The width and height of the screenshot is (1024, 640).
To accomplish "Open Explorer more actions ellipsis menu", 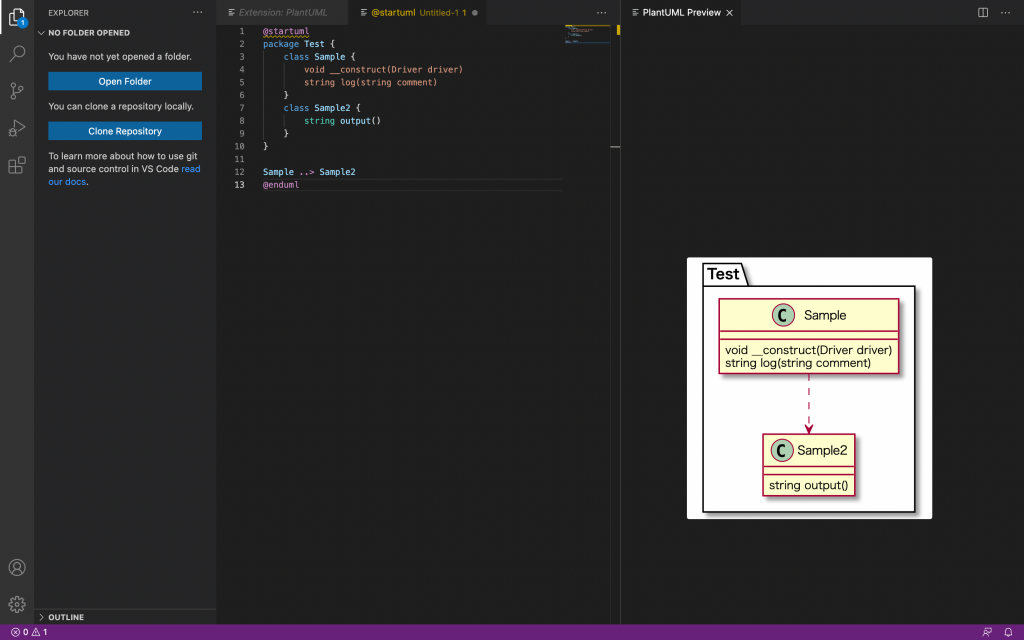I will [198, 13].
